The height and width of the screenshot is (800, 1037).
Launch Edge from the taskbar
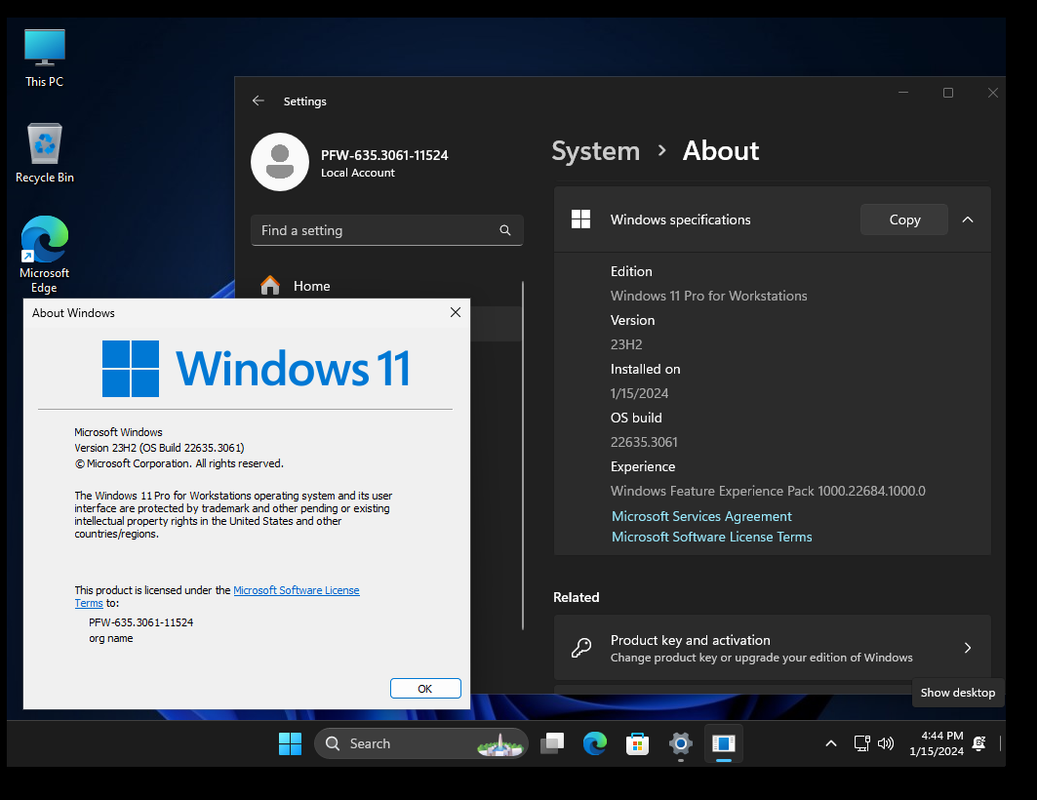(x=595, y=744)
